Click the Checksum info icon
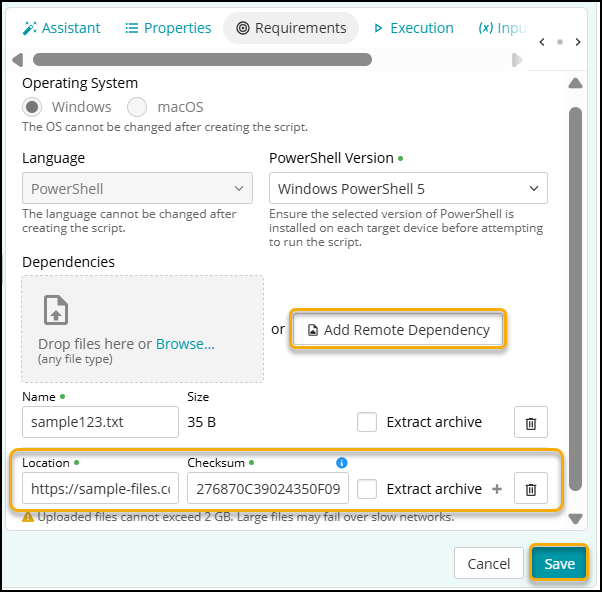The width and height of the screenshot is (602, 592). (341, 463)
